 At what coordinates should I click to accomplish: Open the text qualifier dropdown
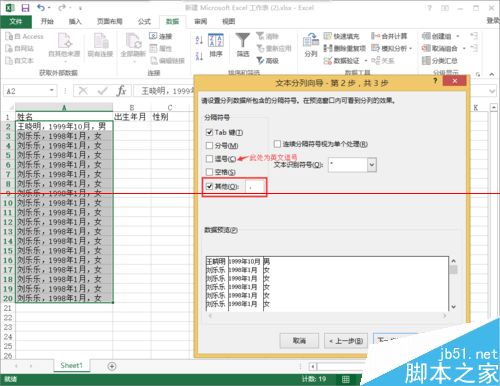click(372, 165)
